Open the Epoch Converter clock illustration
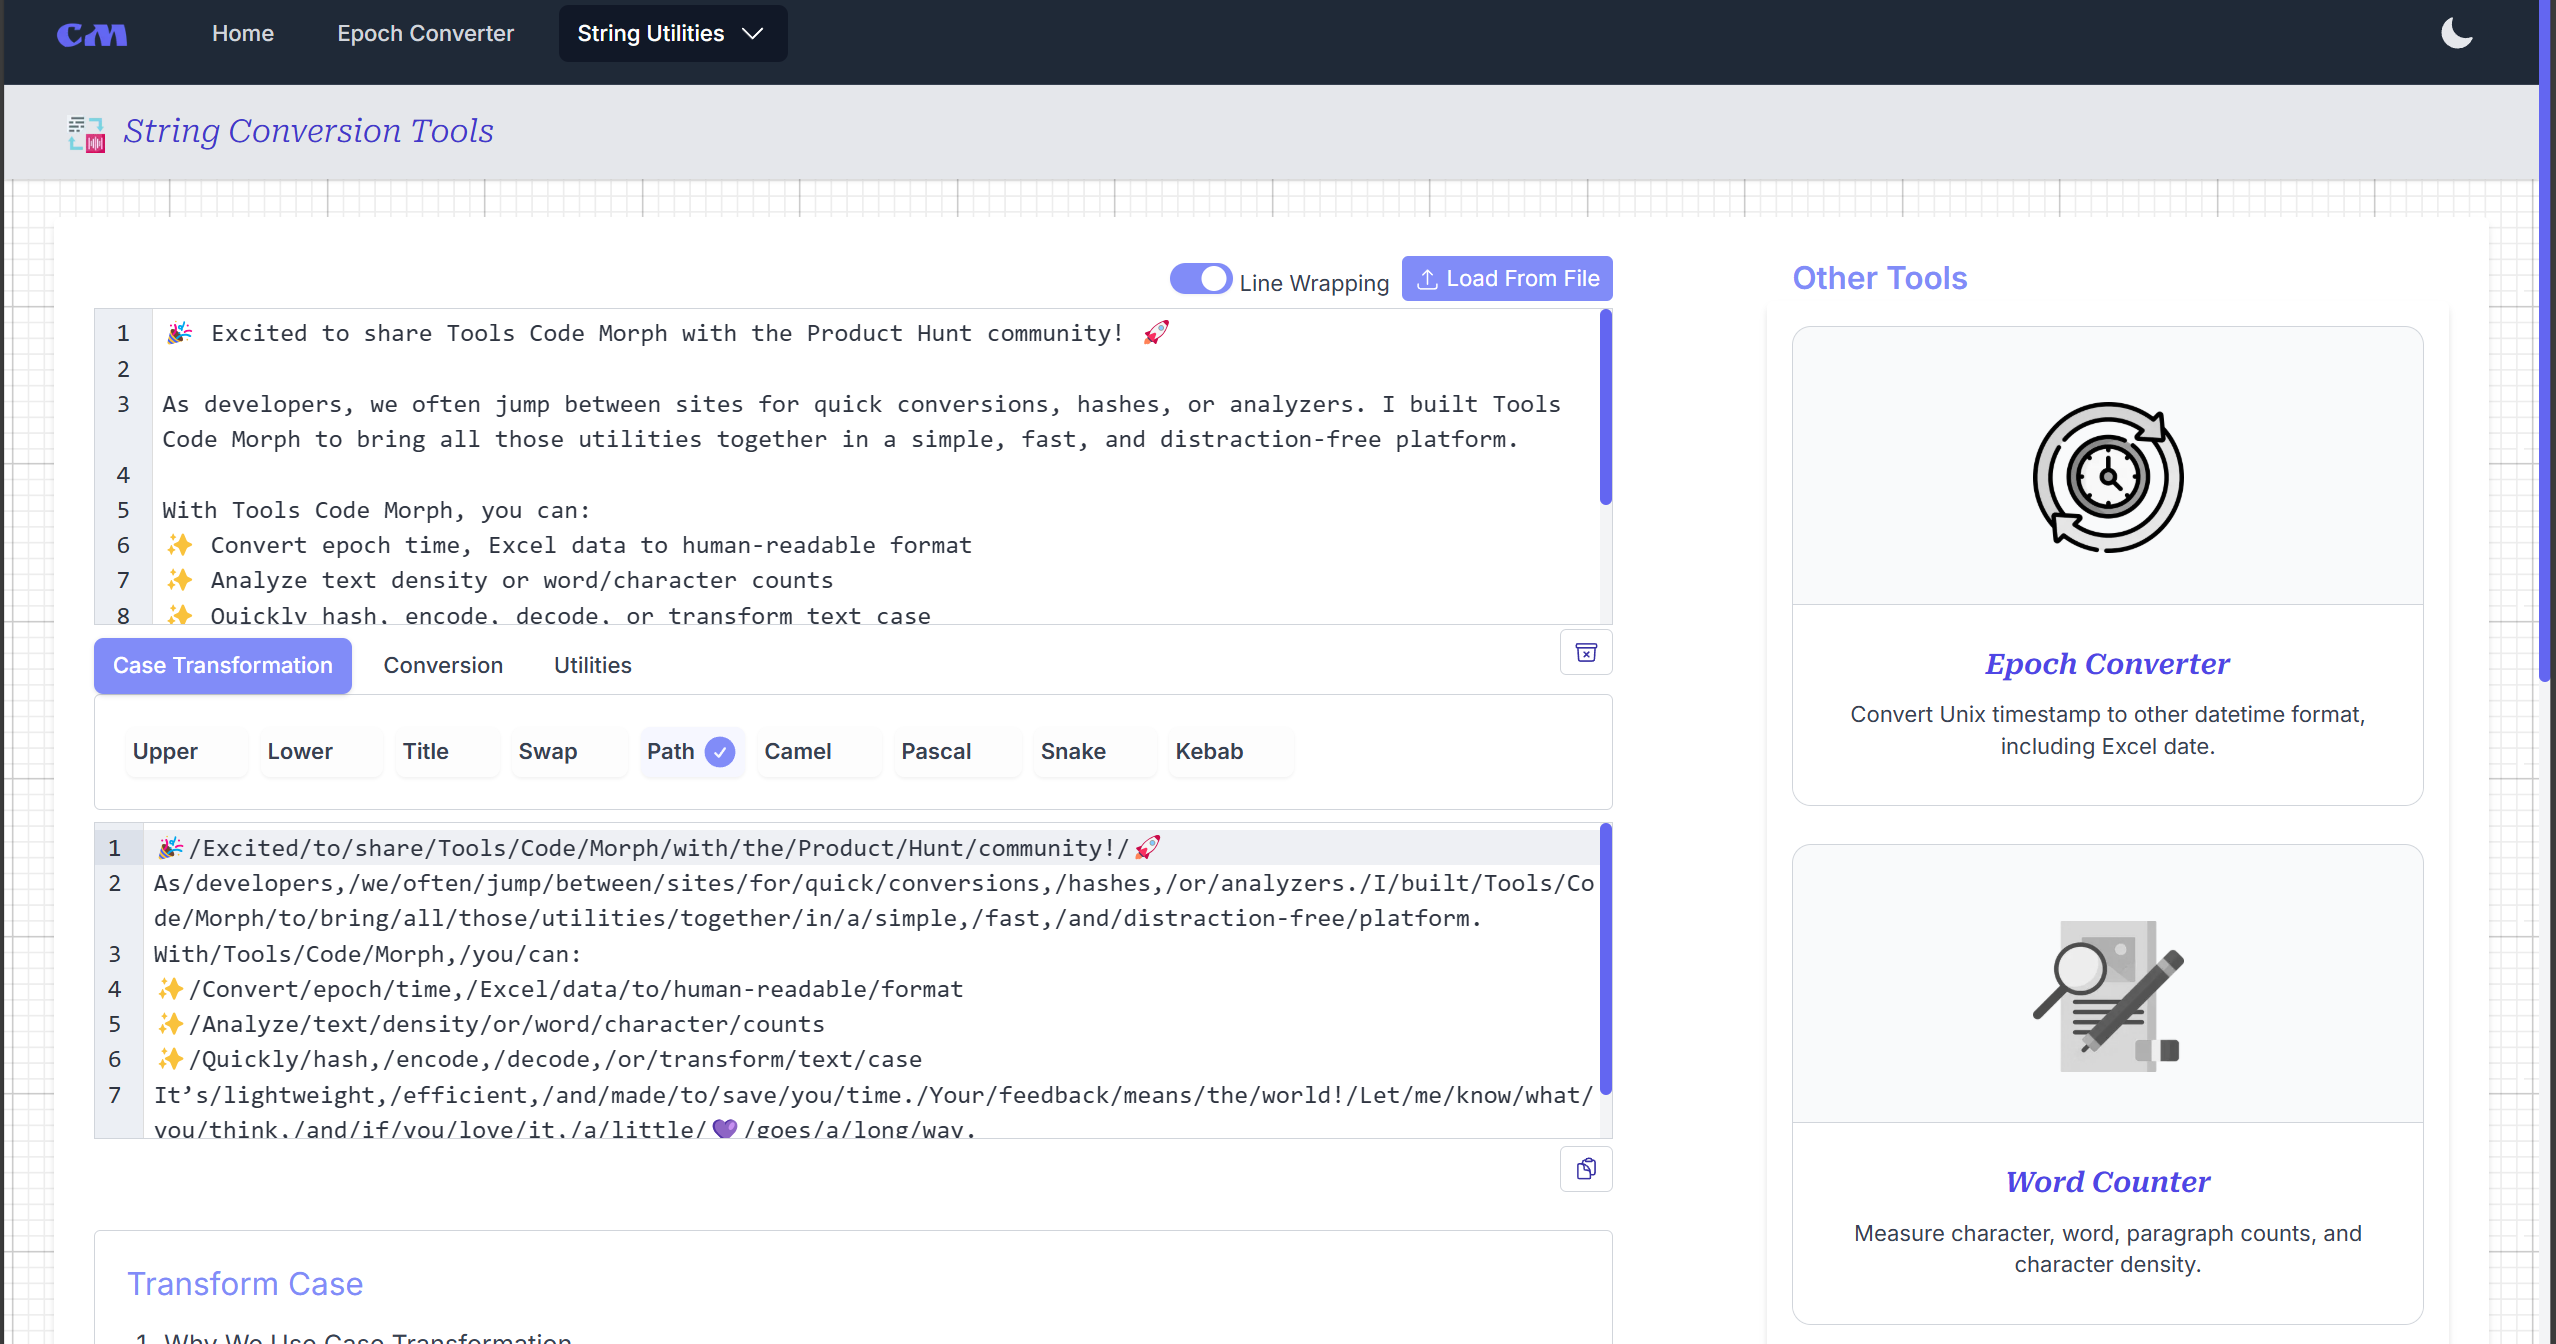Image resolution: width=2556 pixels, height=1344 pixels. point(2108,477)
